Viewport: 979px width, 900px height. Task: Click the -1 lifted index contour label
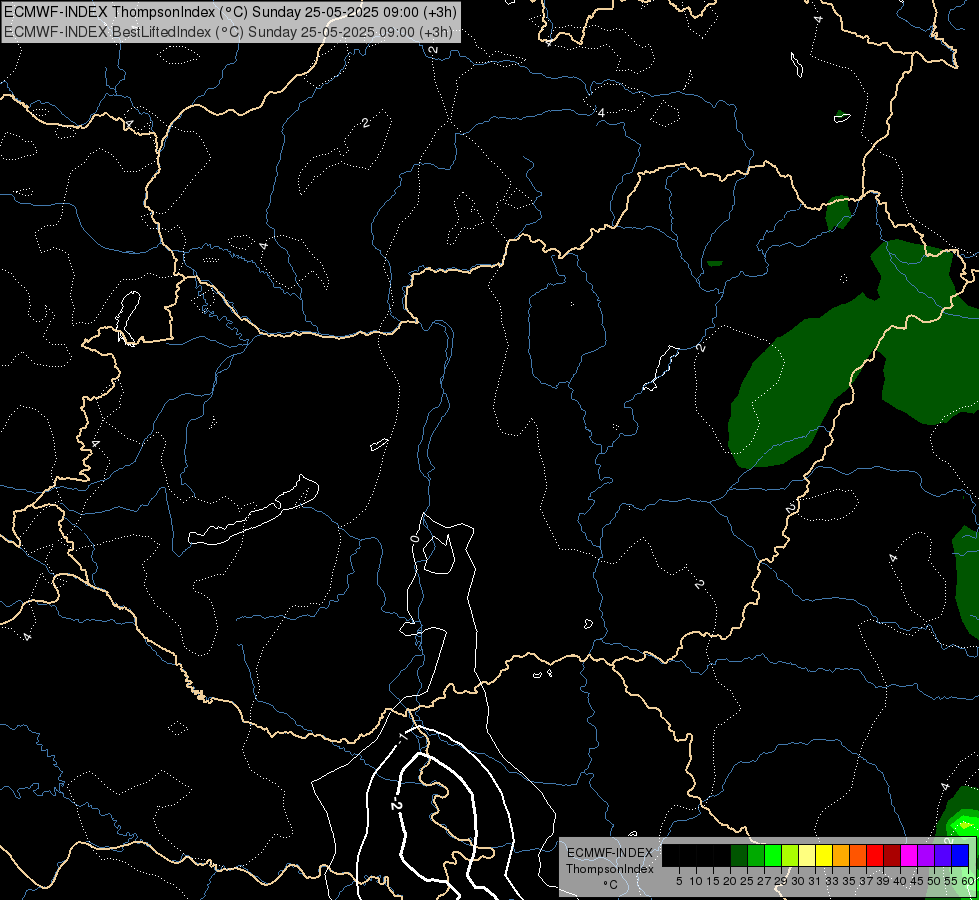(403, 738)
